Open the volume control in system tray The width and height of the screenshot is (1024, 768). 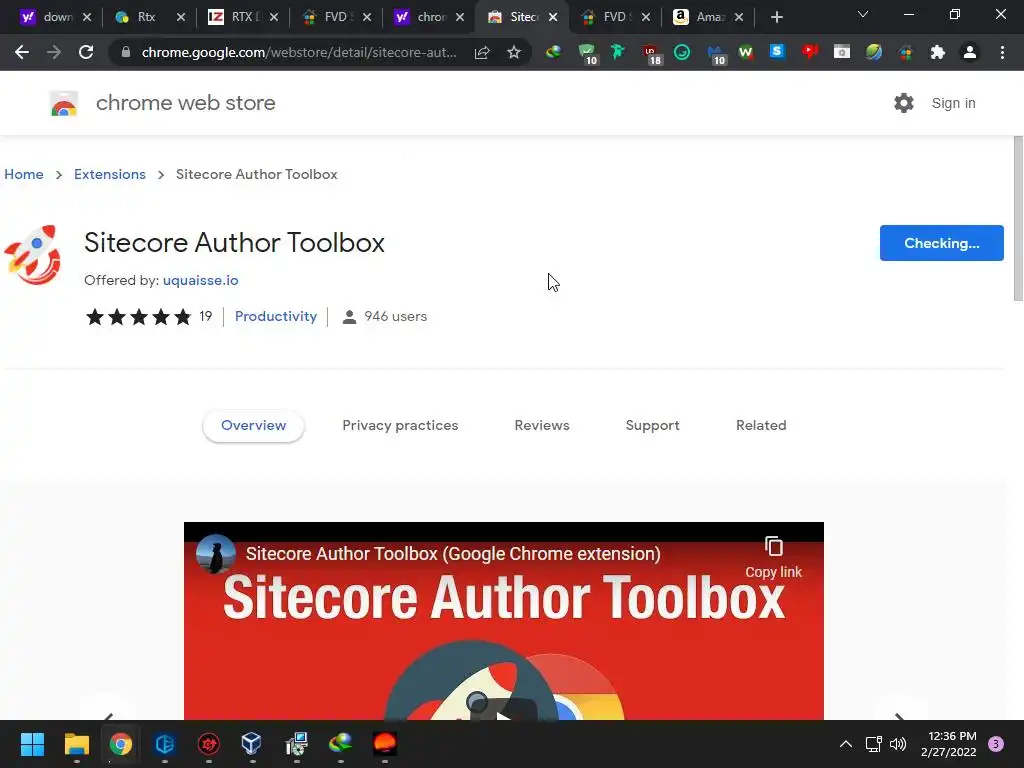click(x=898, y=744)
